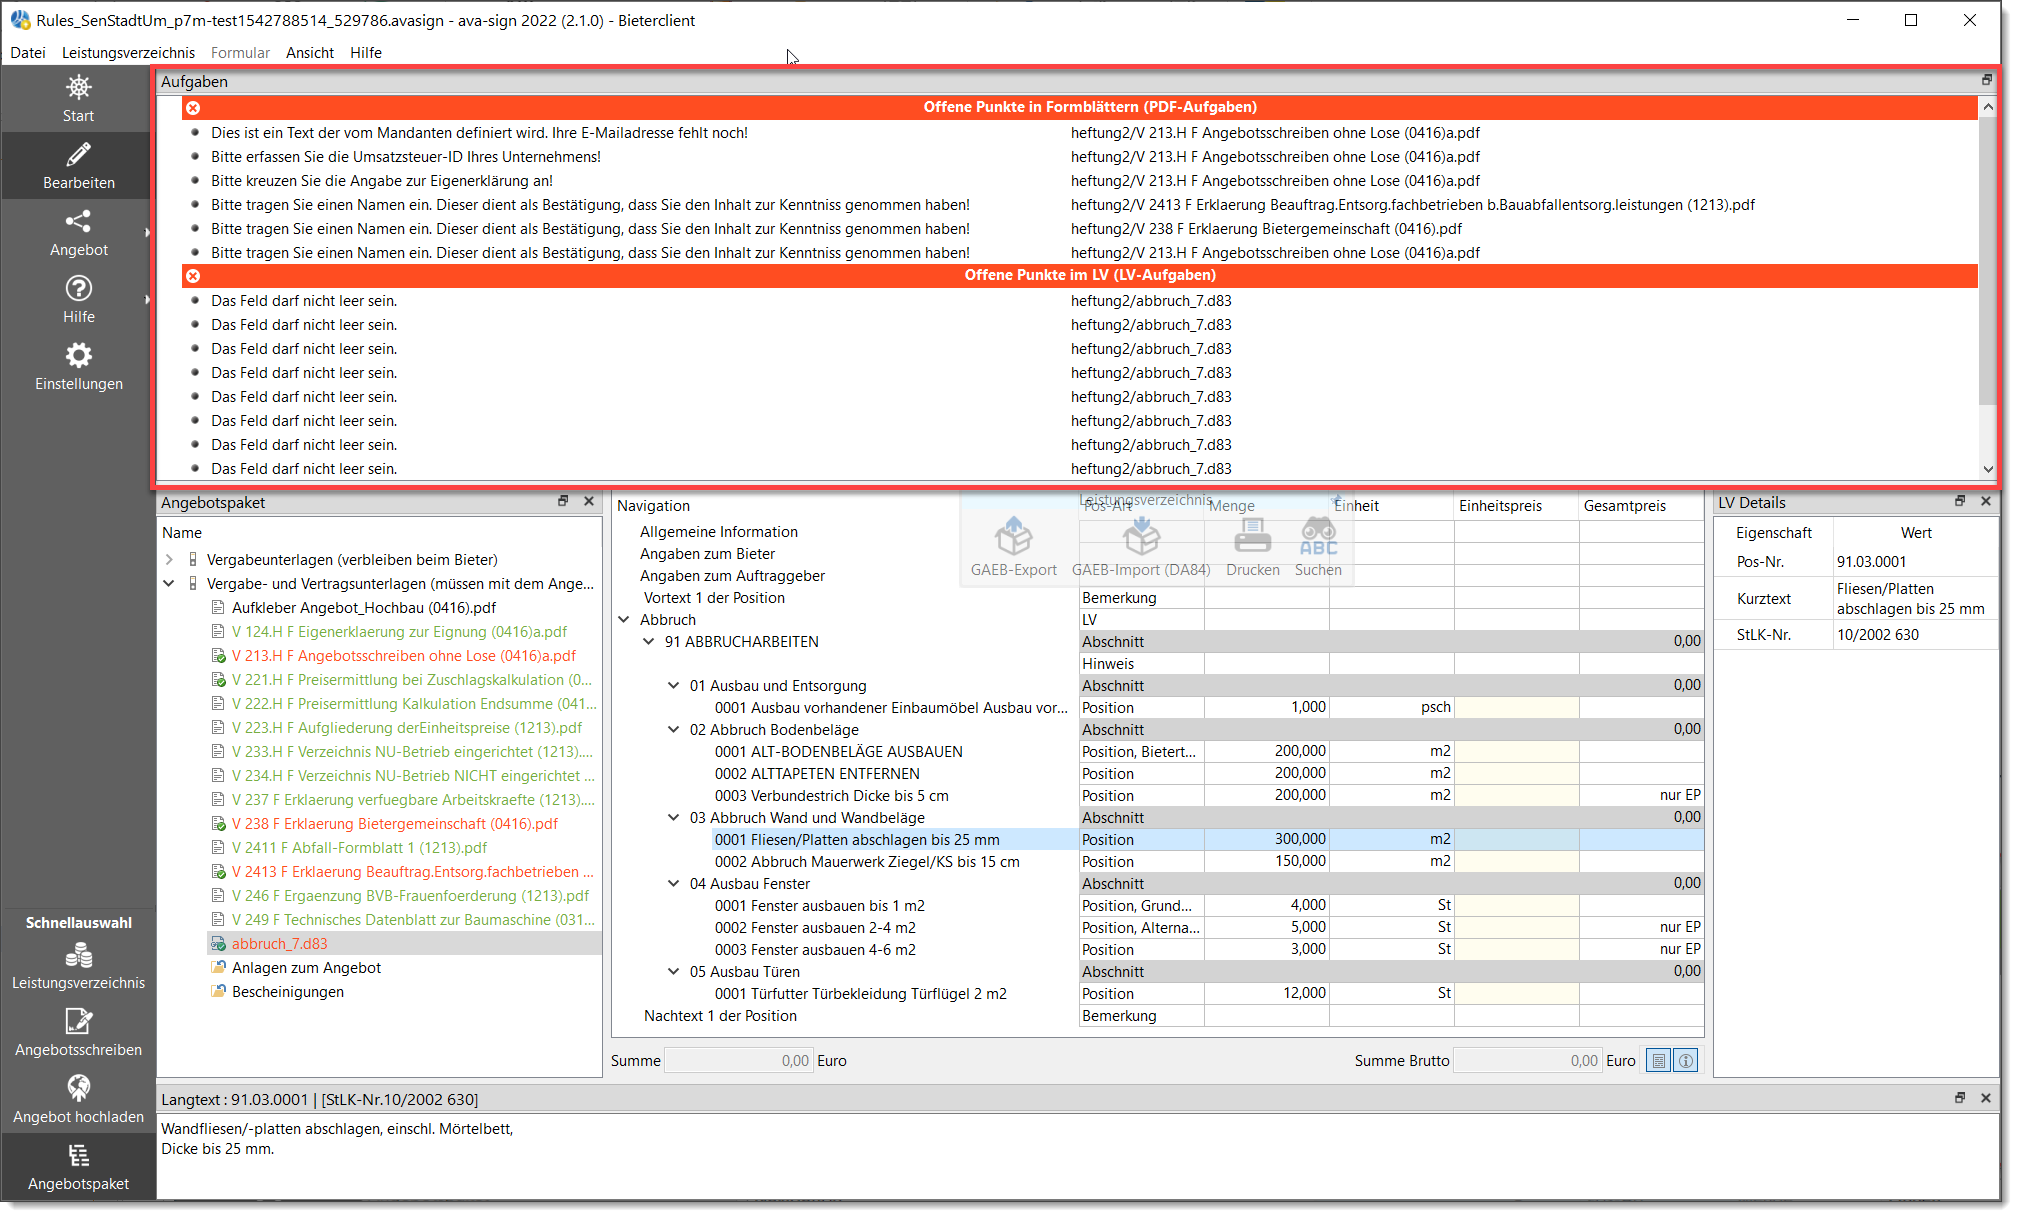Screen dimensions: 2017x1217
Task: Click Umsatzsteuer-ID task entry
Action: pyautogui.click(x=405, y=157)
